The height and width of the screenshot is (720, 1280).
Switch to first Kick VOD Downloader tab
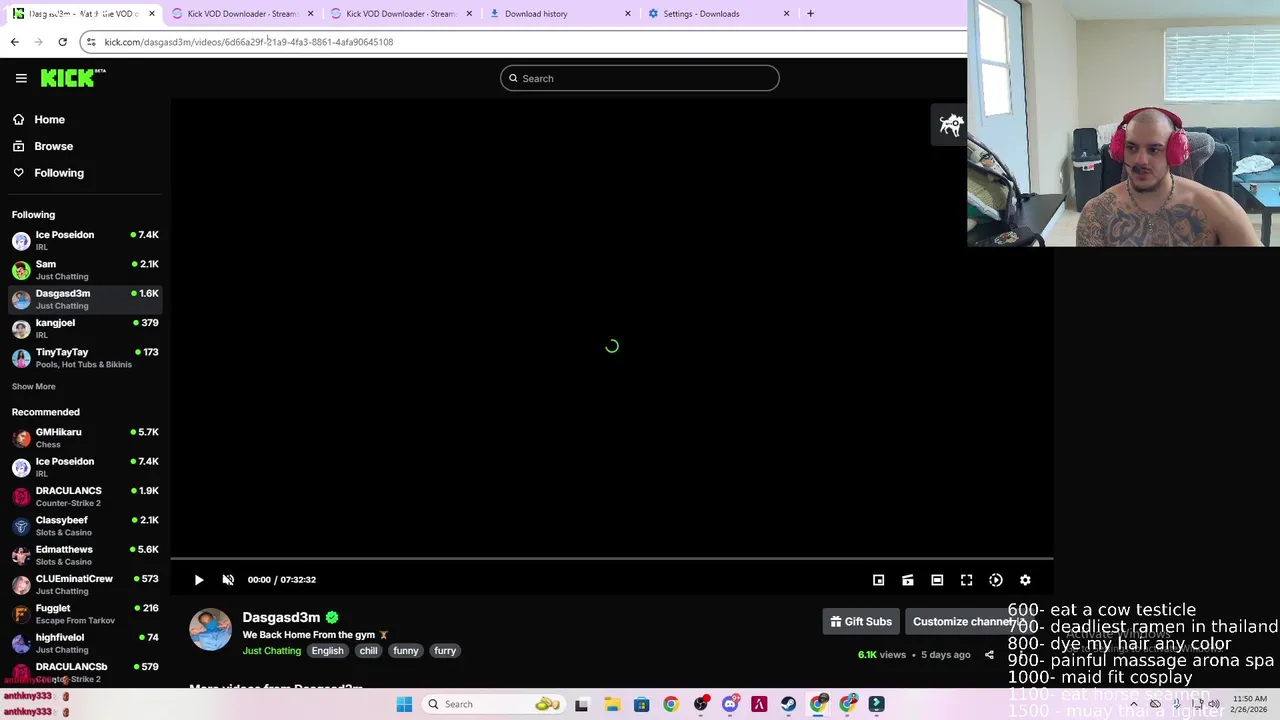tap(241, 14)
